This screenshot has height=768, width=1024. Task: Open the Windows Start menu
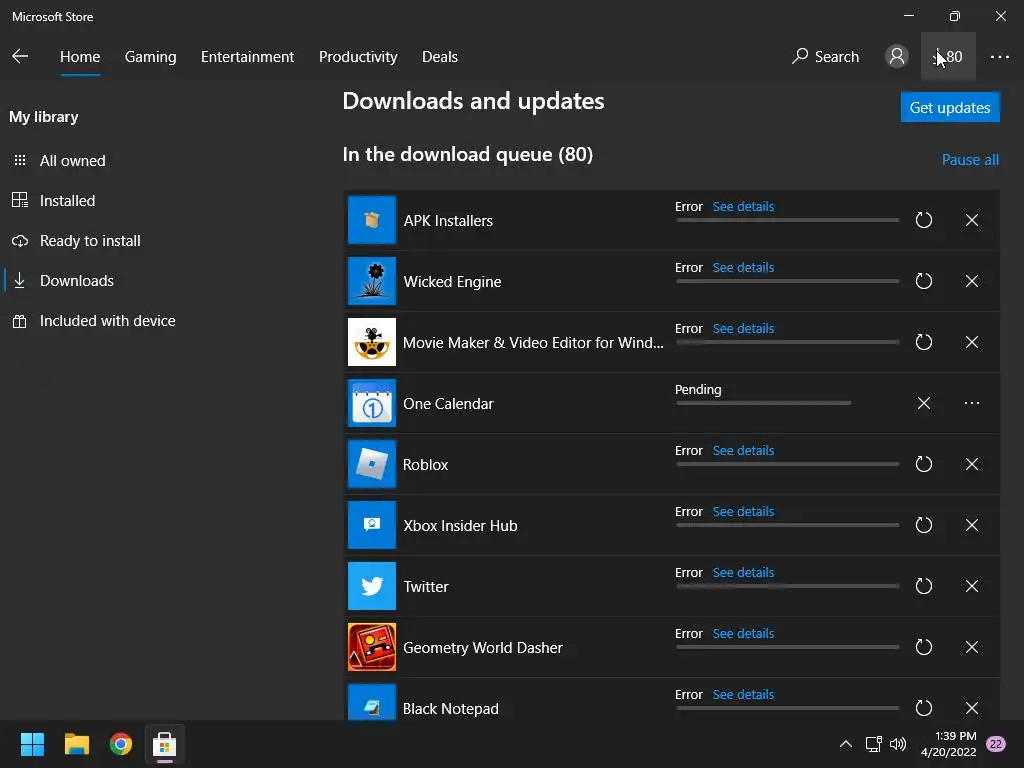coord(32,744)
